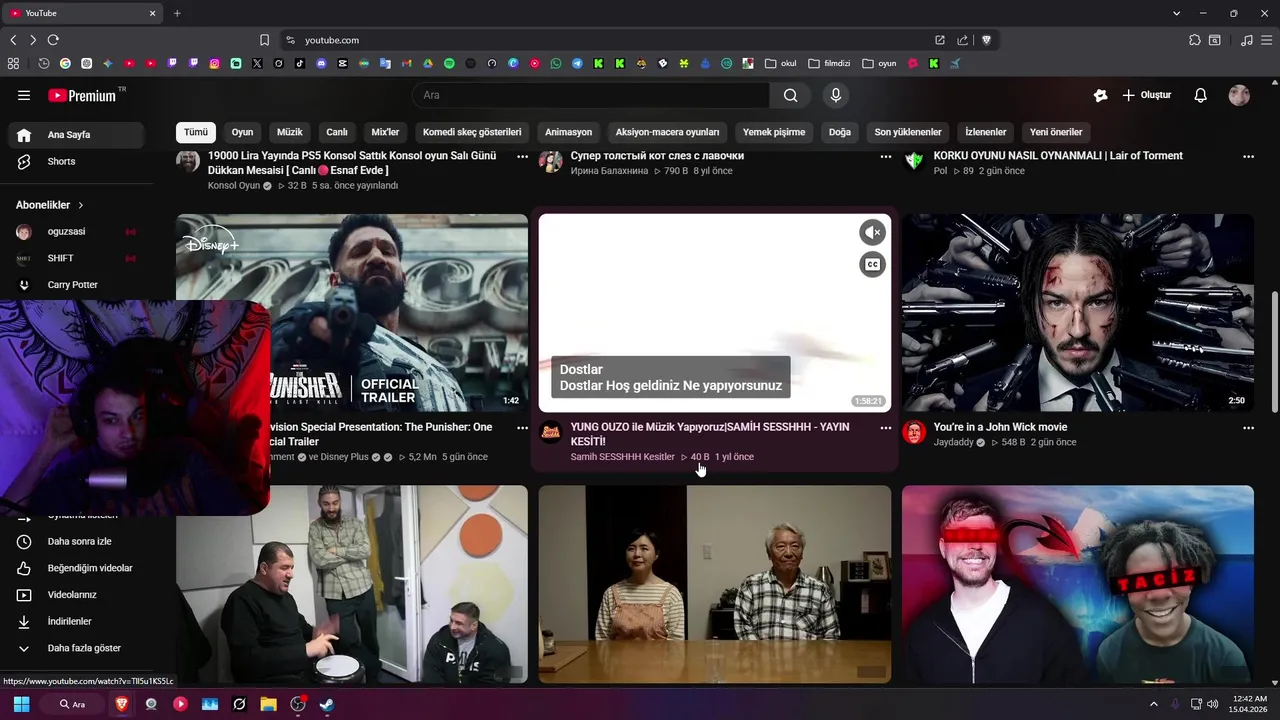
Task: Click the Oluştur create button
Action: pos(1146,95)
